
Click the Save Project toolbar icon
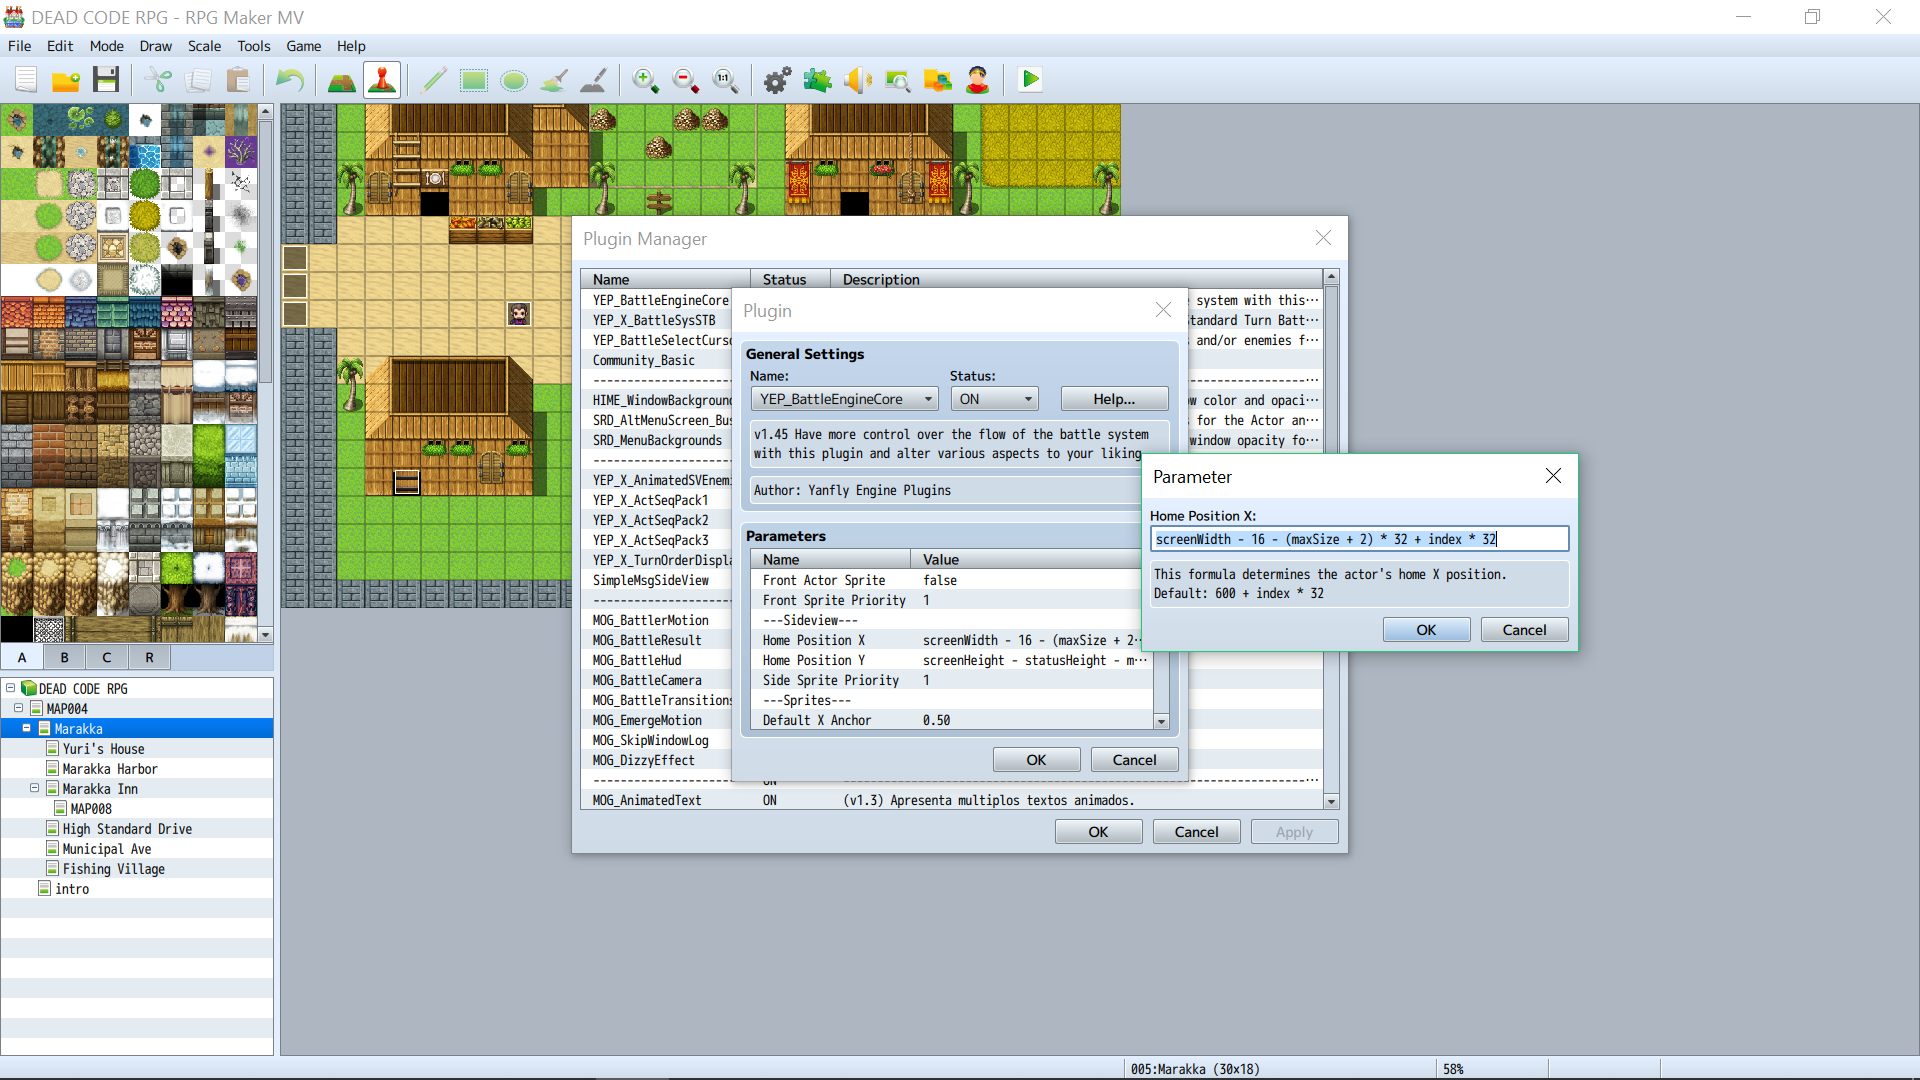pyautogui.click(x=106, y=80)
